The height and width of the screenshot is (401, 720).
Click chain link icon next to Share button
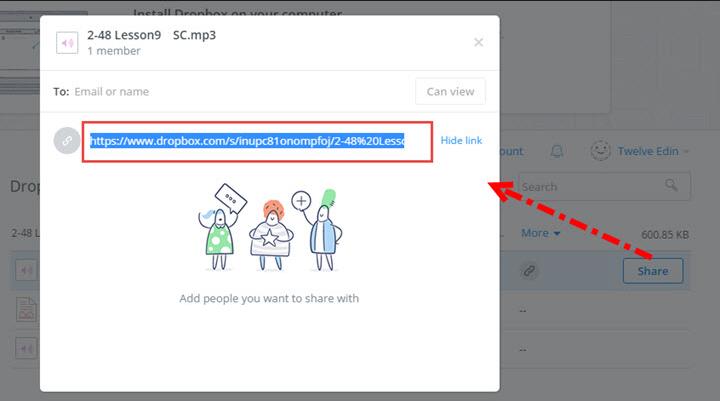pyautogui.click(x=529, y=271)
